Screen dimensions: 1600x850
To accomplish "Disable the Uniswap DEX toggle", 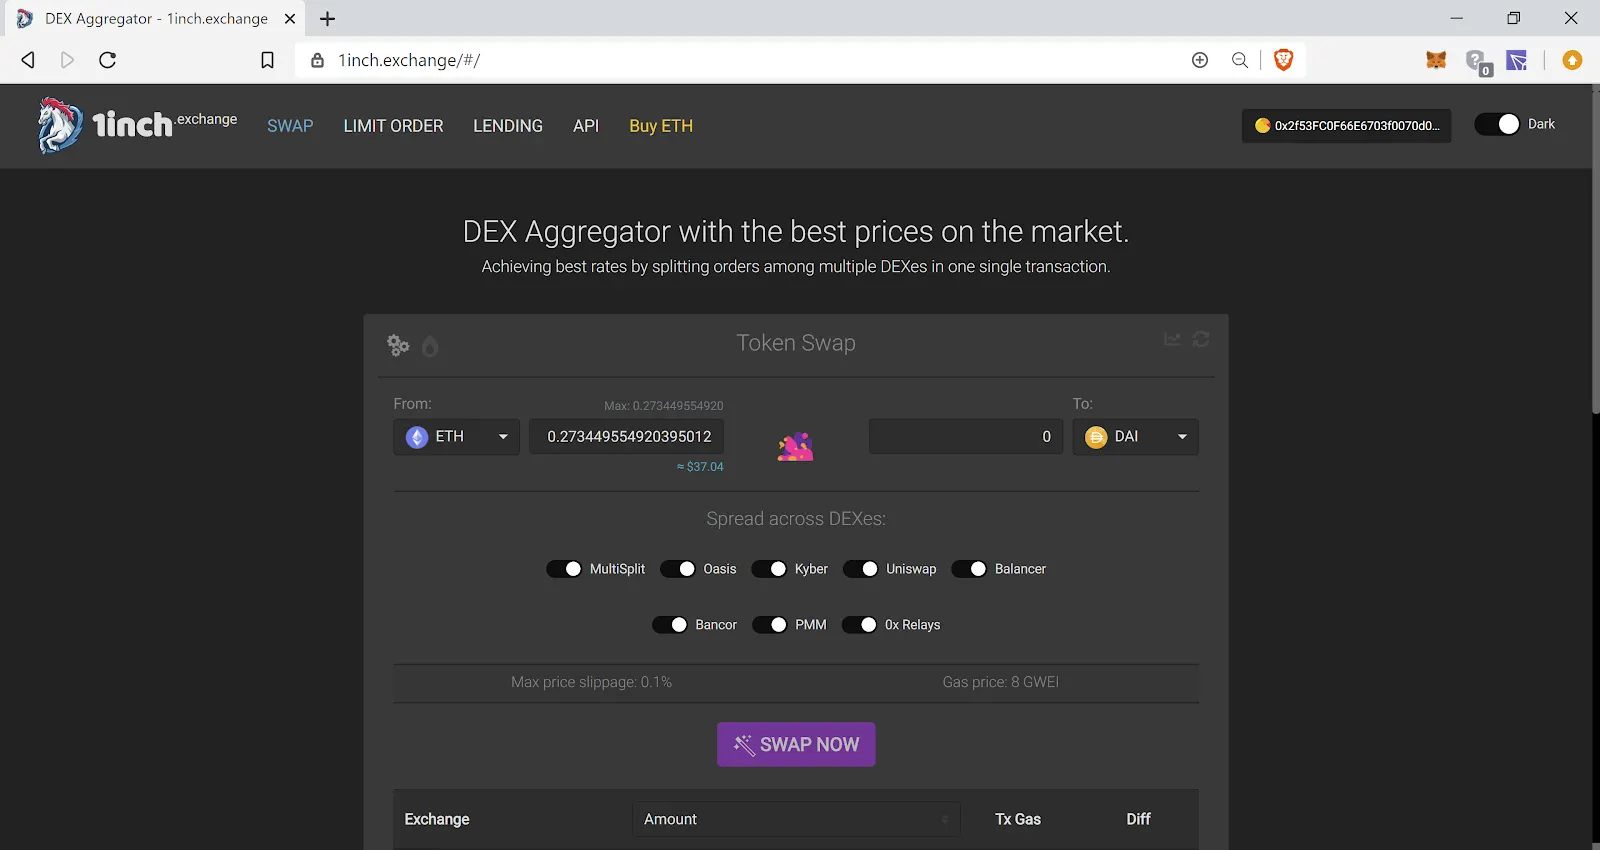I will click(x=861, y=569).
